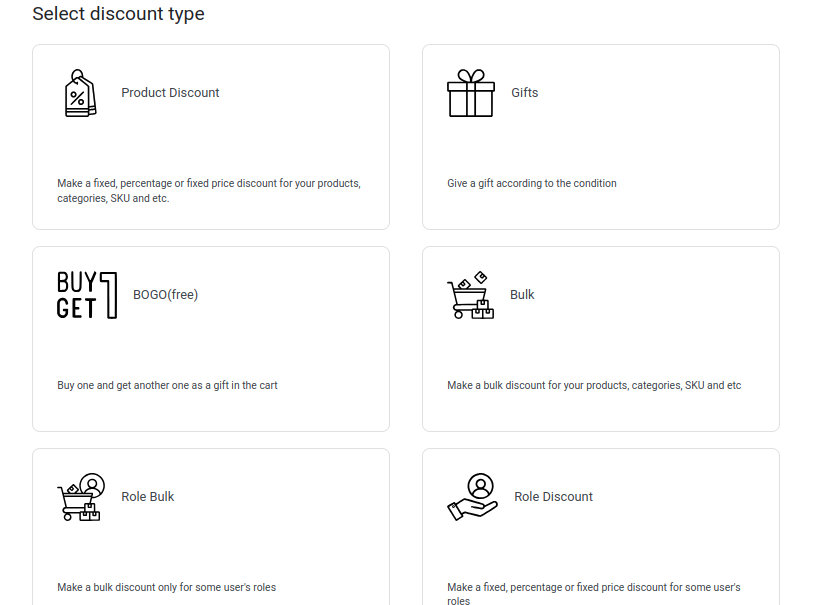Click the Bulk discount description text

pos(594,386)
